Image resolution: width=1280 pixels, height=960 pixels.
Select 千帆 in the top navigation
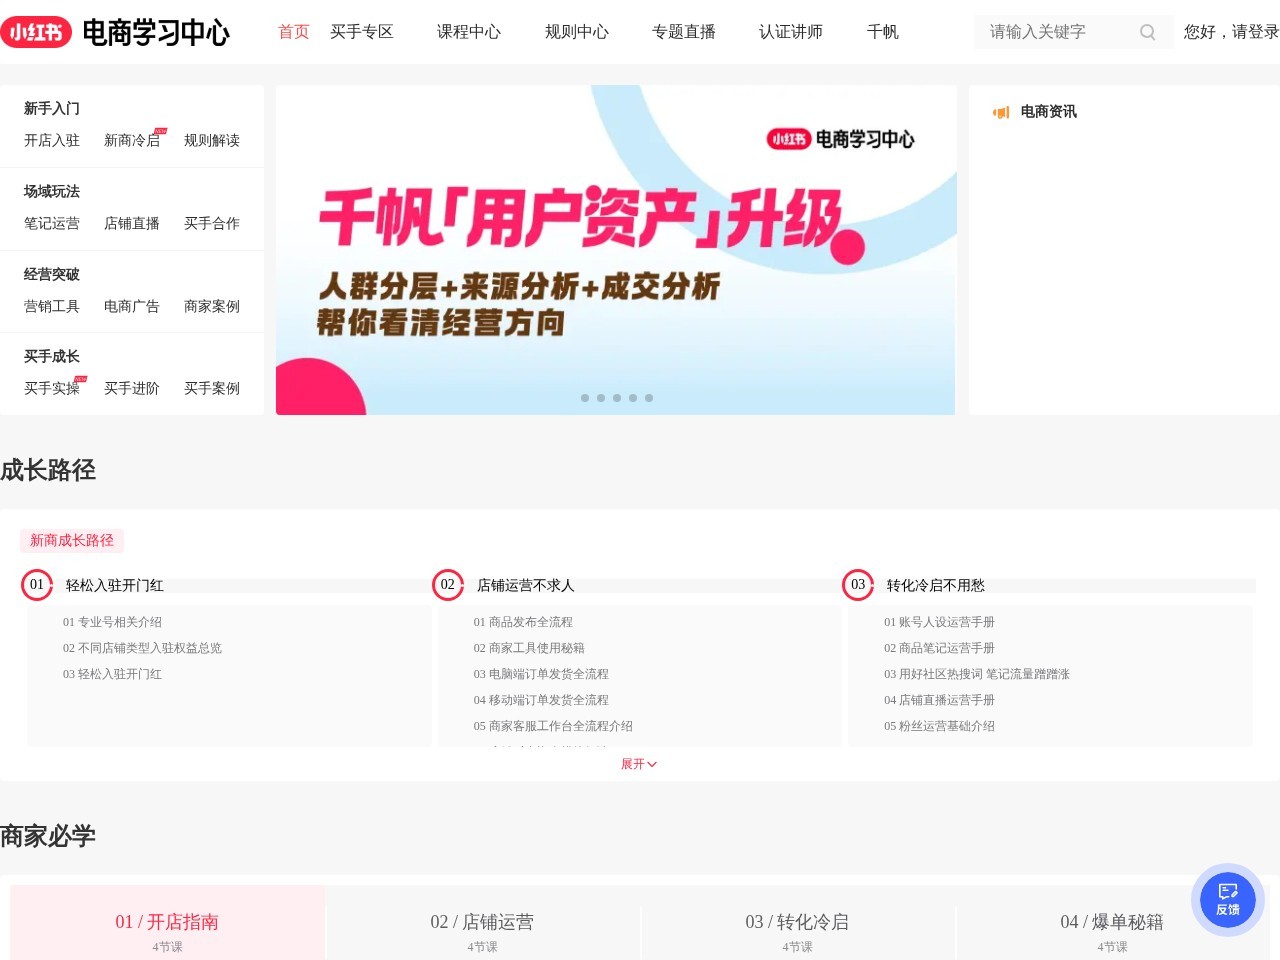pos(882,32)
